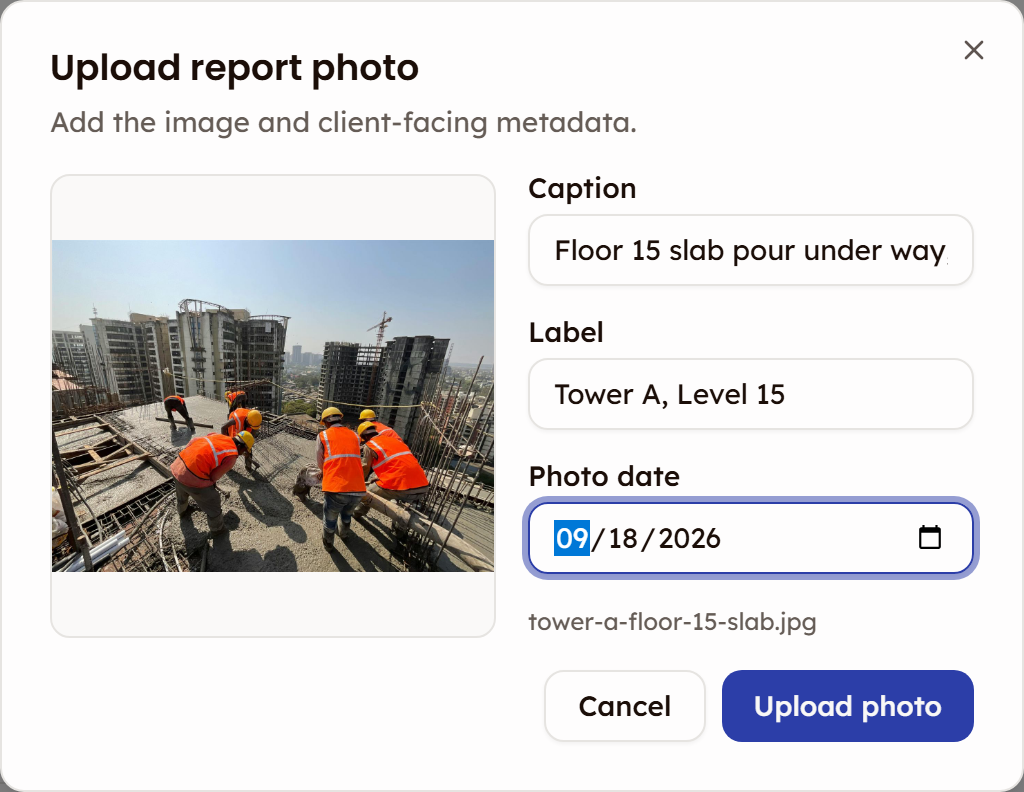The width and height of the screenshot is (1024, 792).
Task: Select the year segment '2026' in Photo date
Action: pos(689,538)
